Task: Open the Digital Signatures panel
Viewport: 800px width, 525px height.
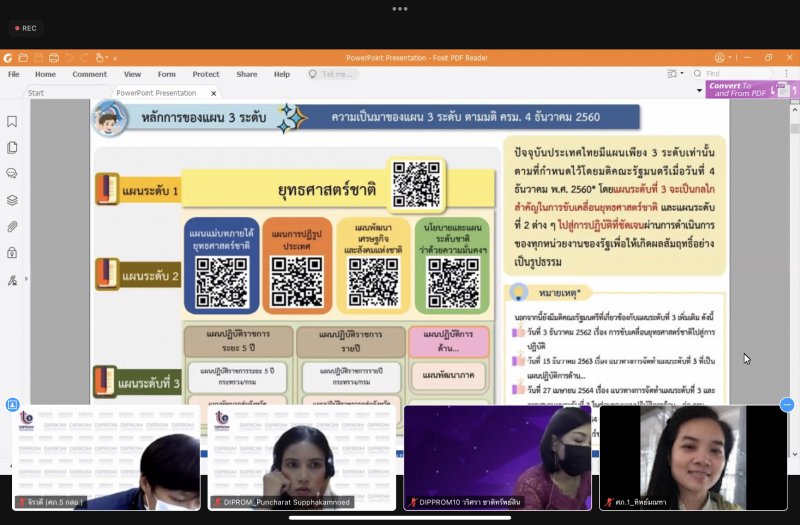Action: coord(12,280)
